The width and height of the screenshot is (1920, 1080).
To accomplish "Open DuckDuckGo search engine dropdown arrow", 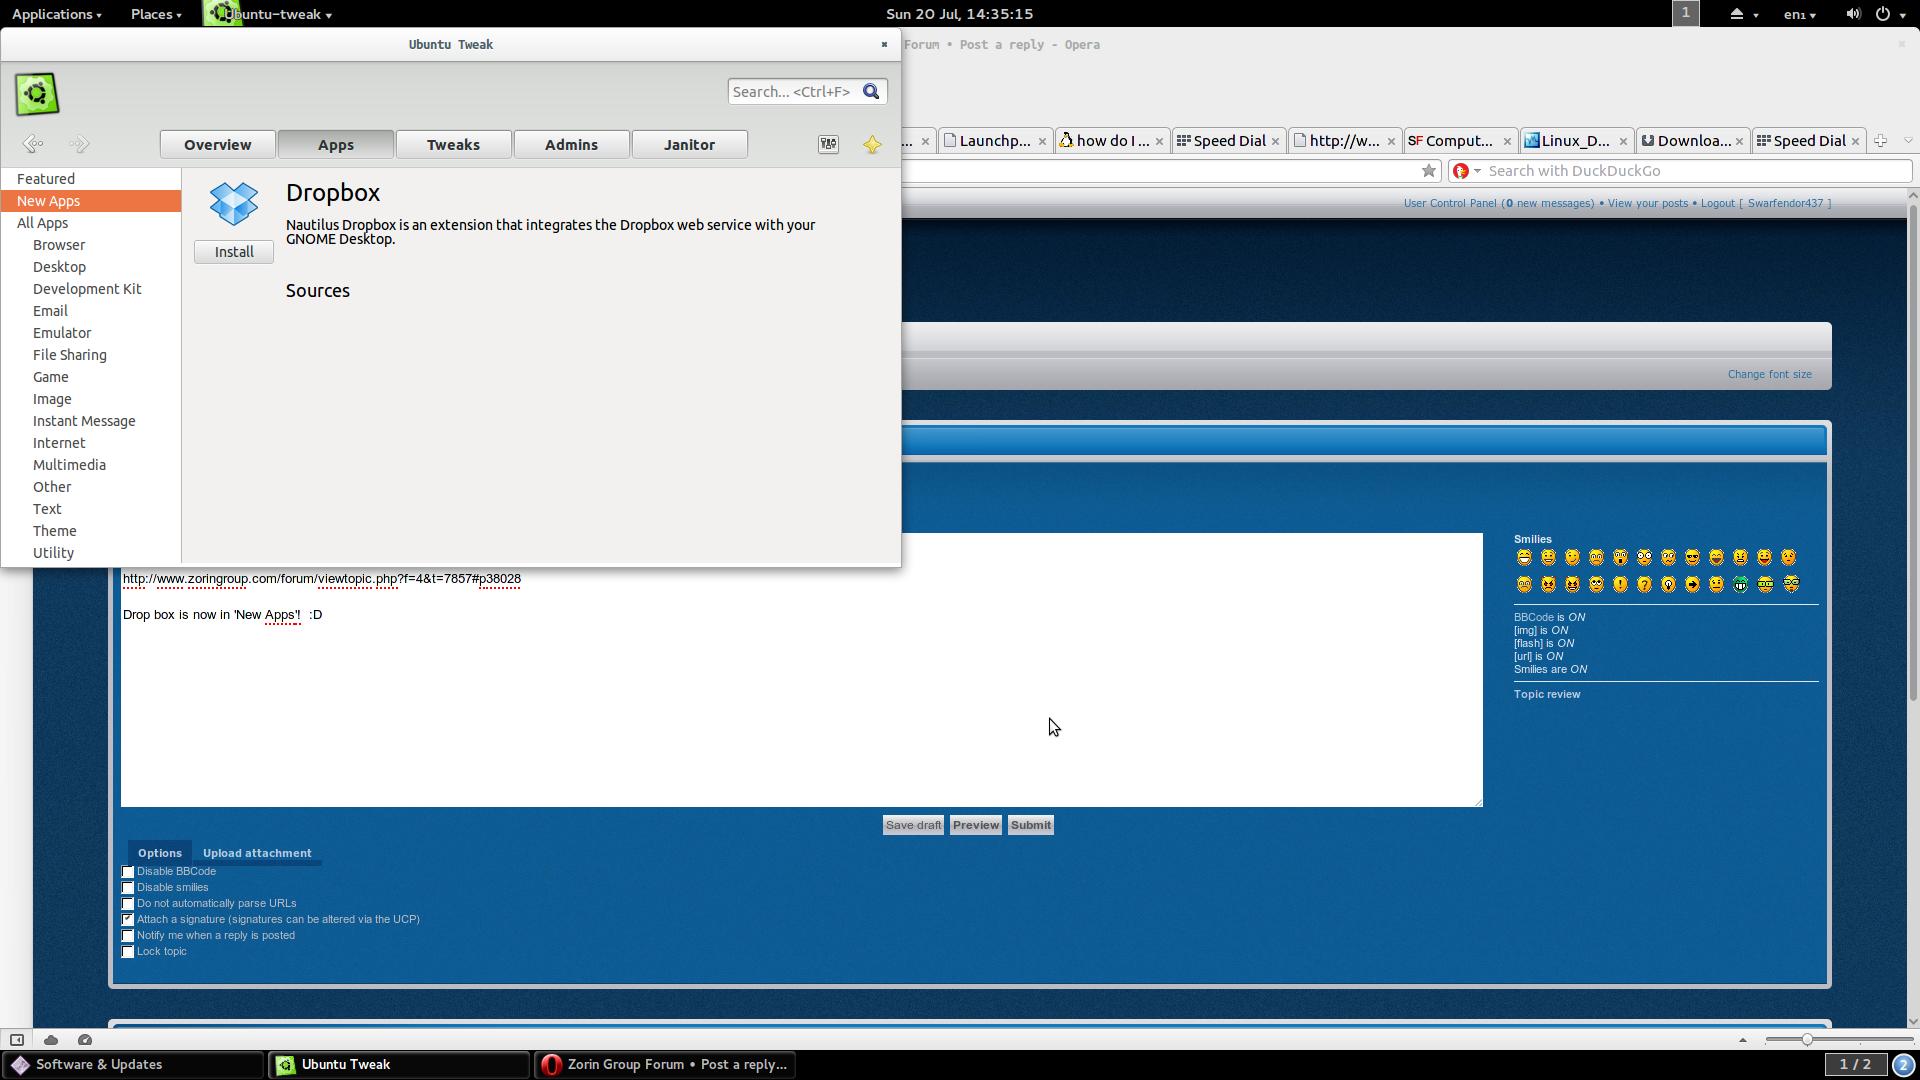I will coord(1477,171).
